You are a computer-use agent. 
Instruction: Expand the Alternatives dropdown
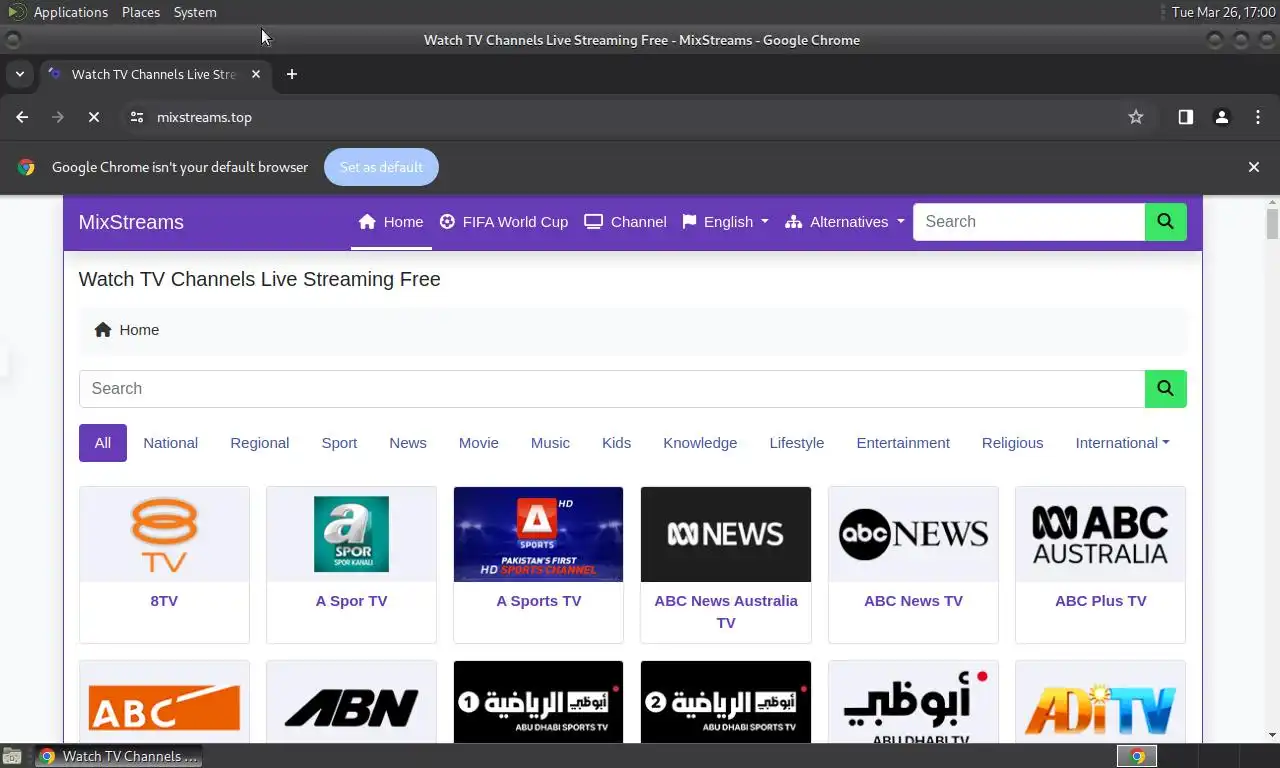pos(845,222)
